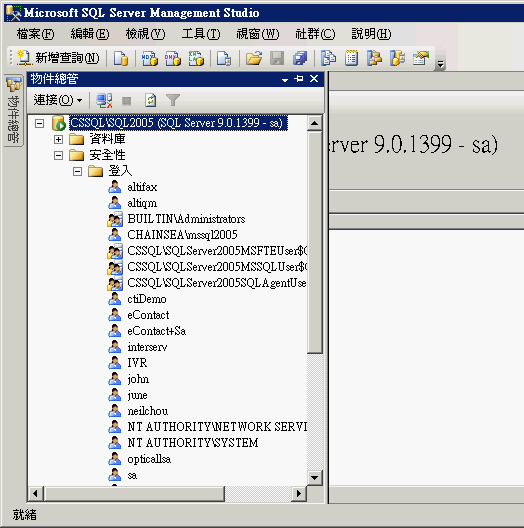524x528 pixels.
Task: Select the neilchou login
Action: tap(148, 411)
